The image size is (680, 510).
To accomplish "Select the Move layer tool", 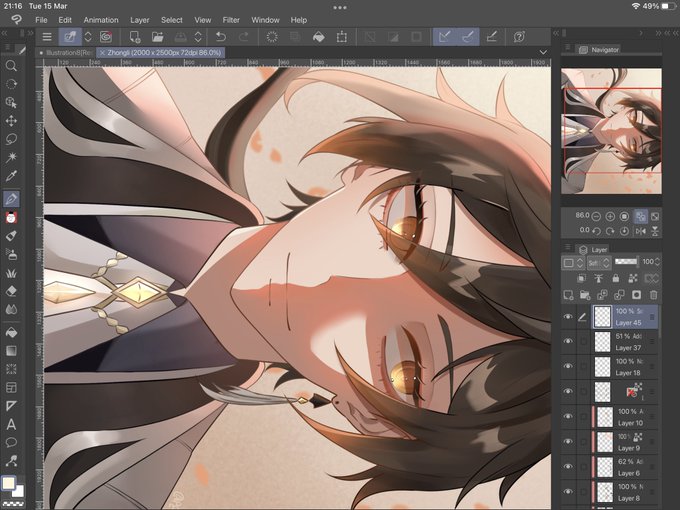I will tap(11, 121).
